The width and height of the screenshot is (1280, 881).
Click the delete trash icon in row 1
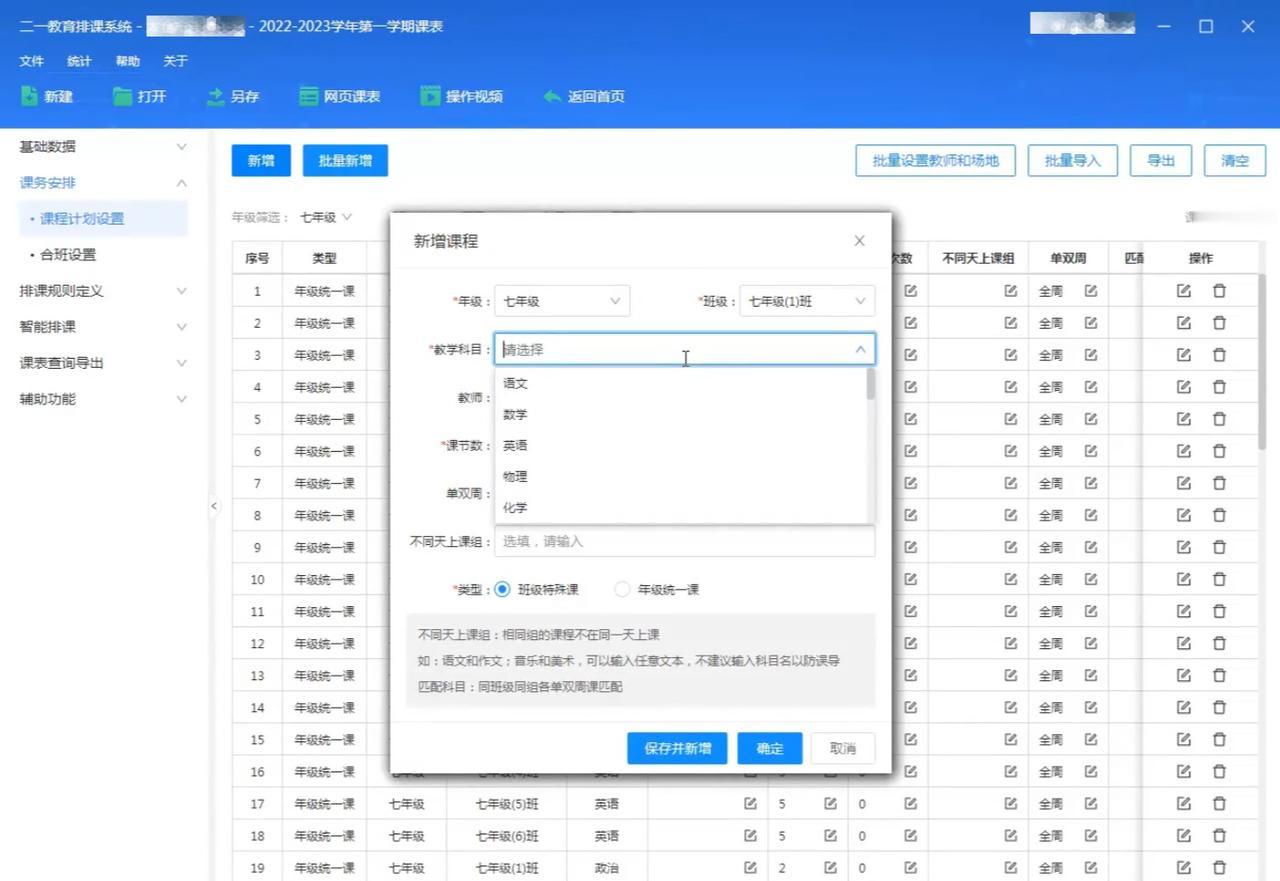click(x=1219, y=291)
